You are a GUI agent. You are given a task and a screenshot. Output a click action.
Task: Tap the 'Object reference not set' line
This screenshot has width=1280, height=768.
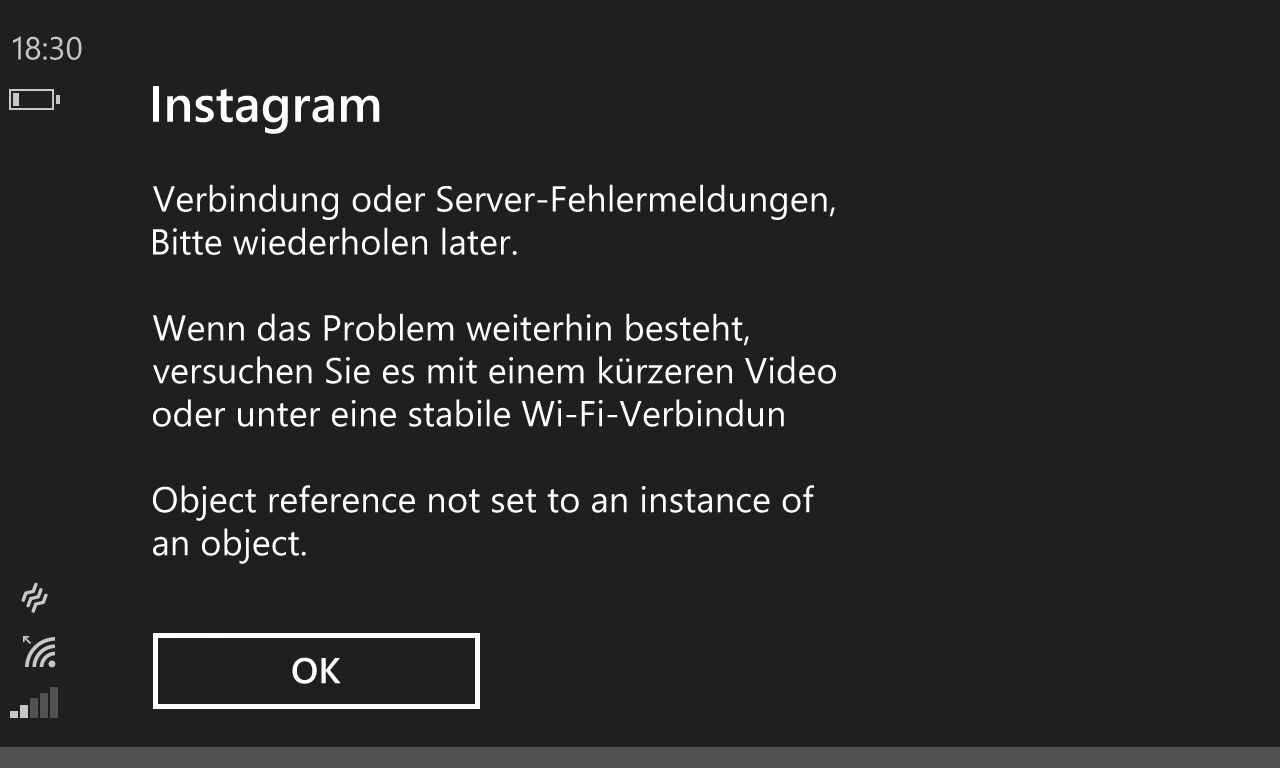[x=483, y=500]
